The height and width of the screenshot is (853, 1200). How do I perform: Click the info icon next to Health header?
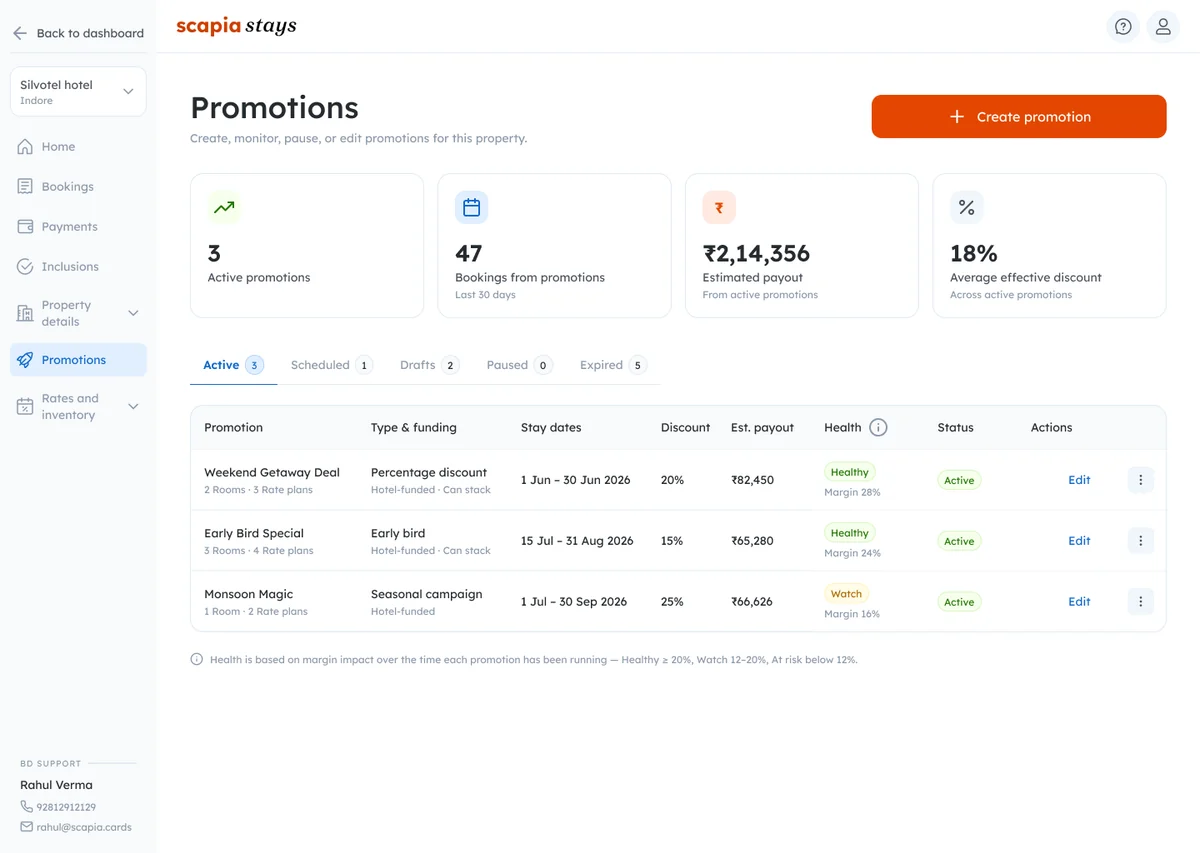tap(878, 428)
